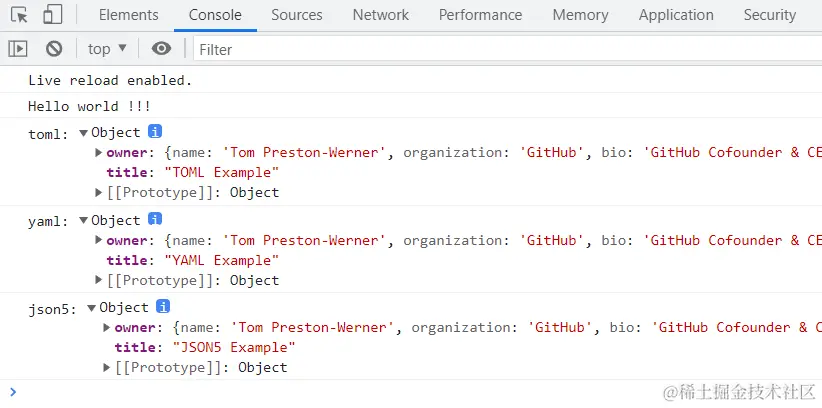
Task: Expand the owner property under json5
Action: [x=107, y=327]
